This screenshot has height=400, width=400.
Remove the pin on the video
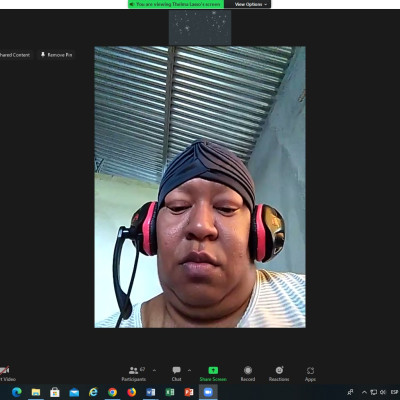56,55
